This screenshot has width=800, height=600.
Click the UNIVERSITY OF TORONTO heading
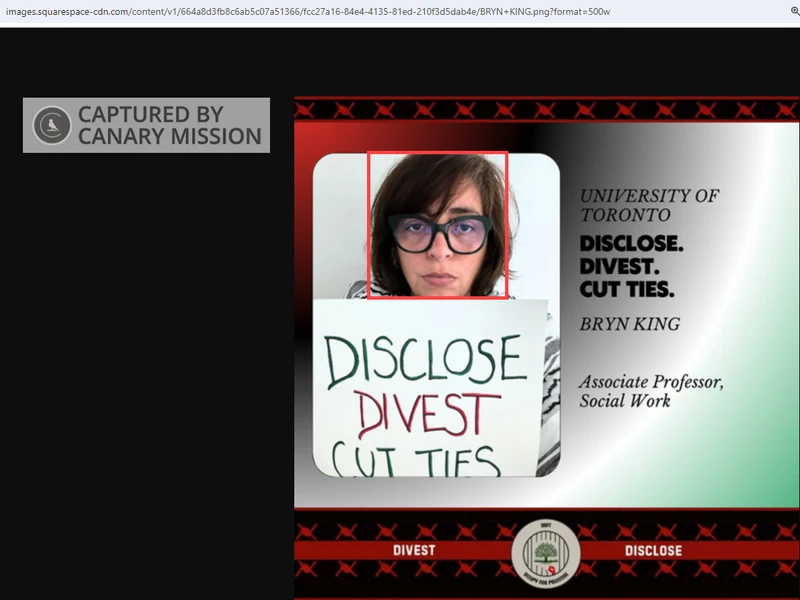click(x=649, y=205)
